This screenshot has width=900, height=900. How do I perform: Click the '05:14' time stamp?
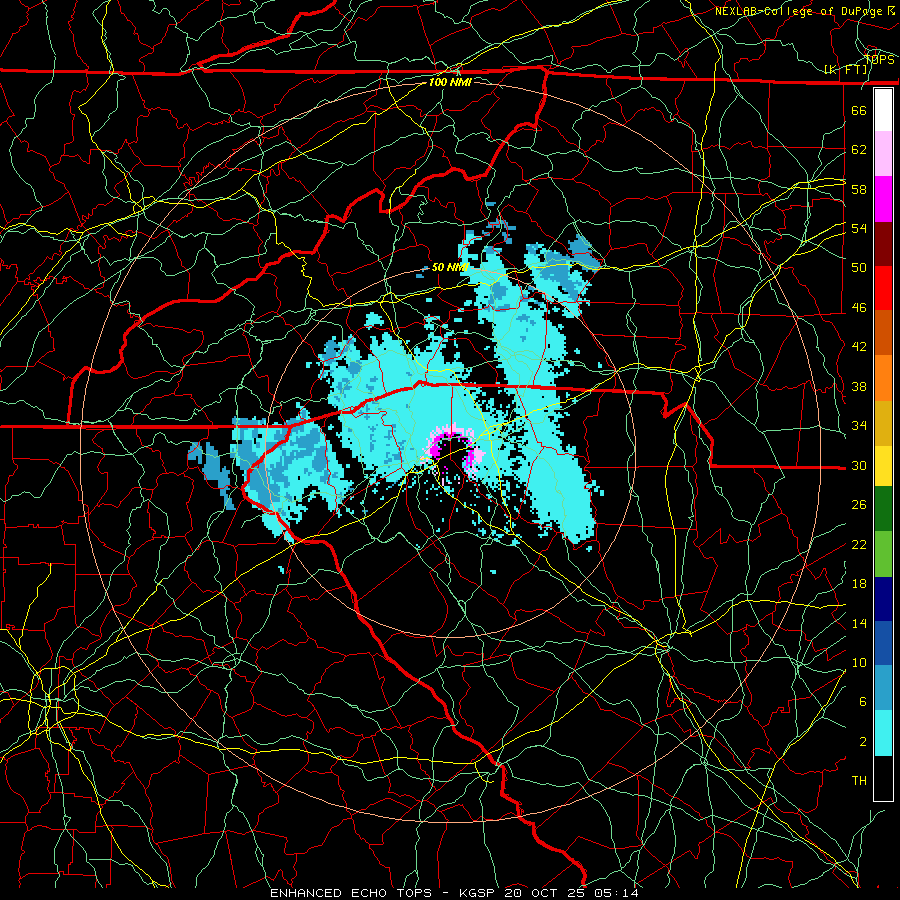(616, 893)
